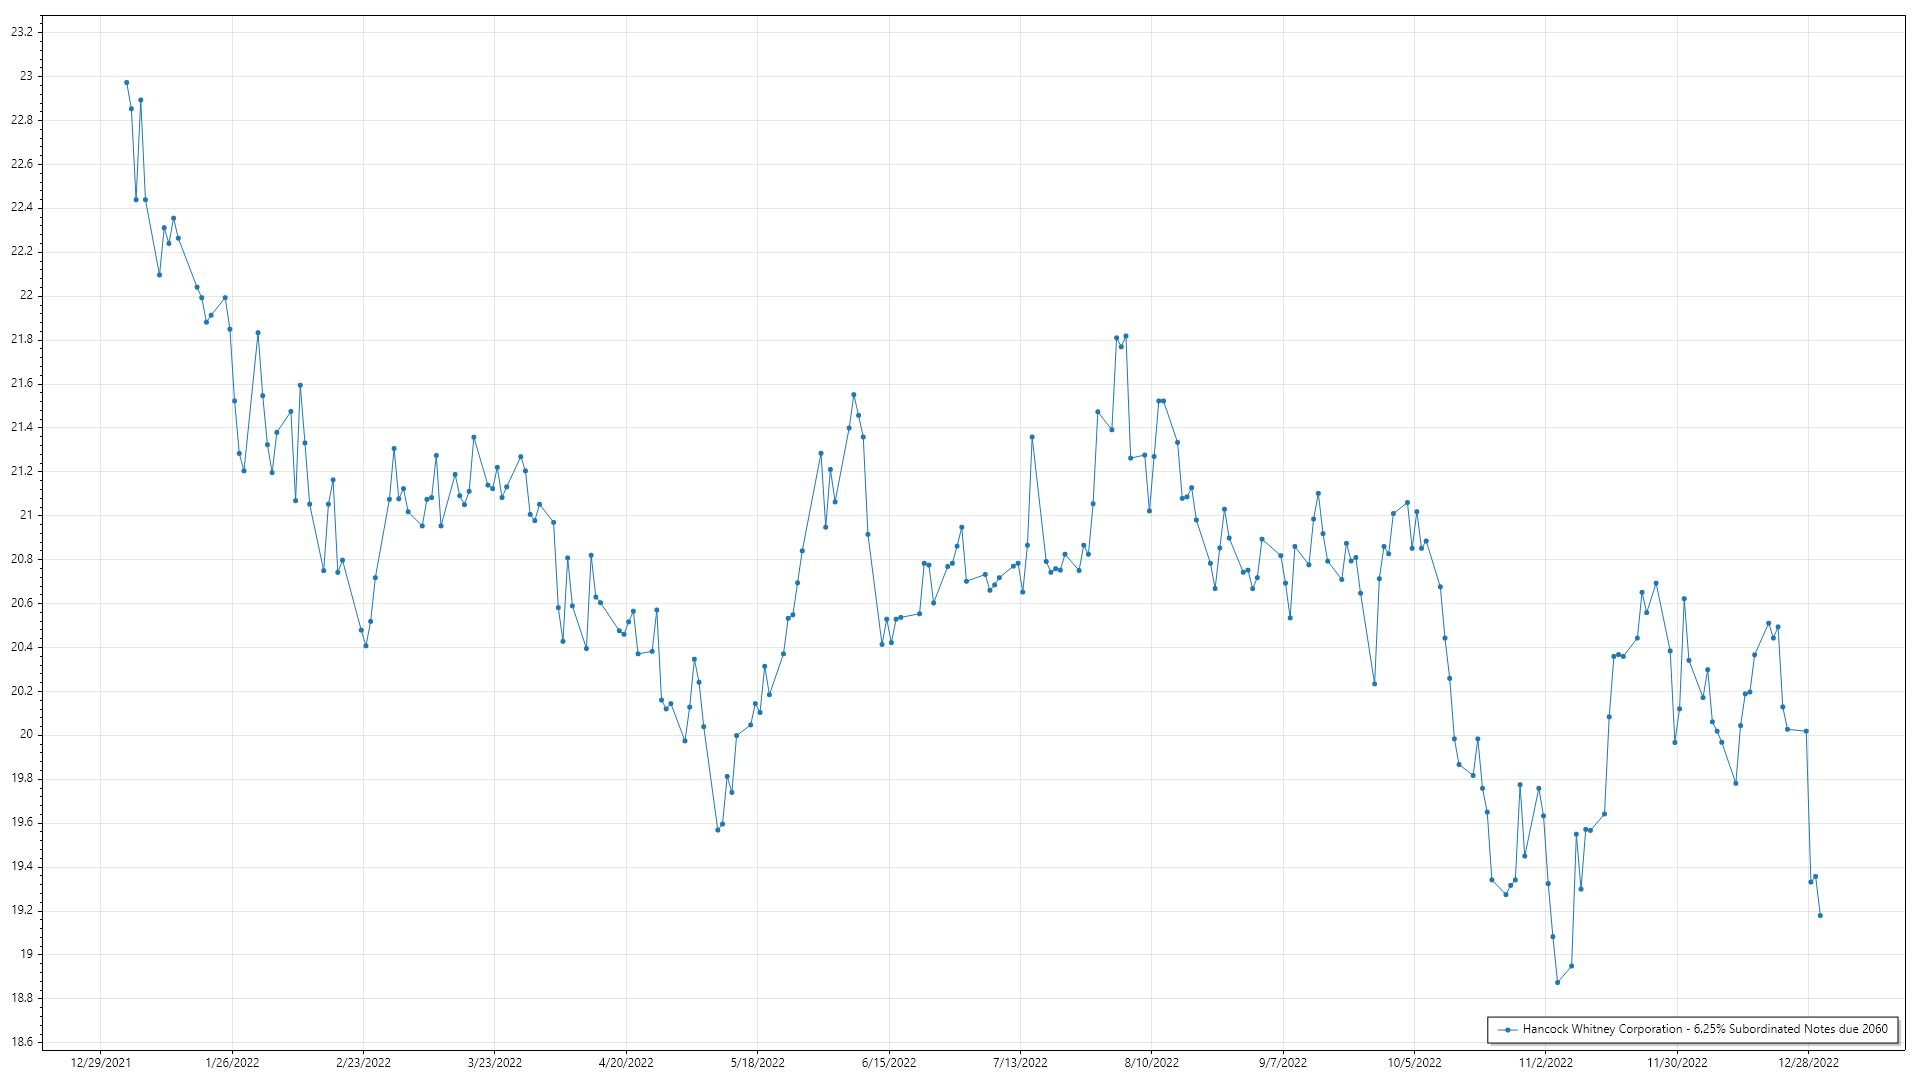Image resolution: width=1920 pixels, height=1080 pixels.
Task: Select the 6/15/2022 x-axis date label
Action: click(889, 1063)
